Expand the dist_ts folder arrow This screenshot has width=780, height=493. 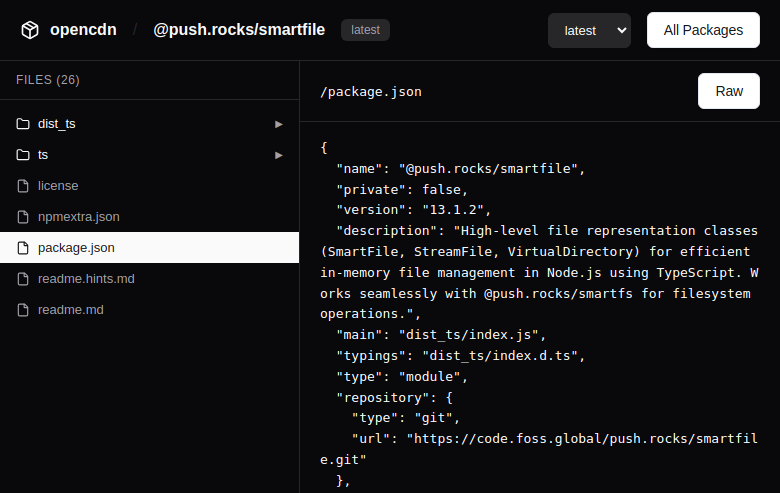[279, 124]
